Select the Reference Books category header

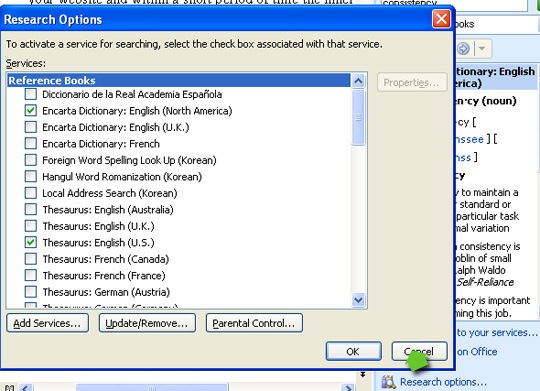coord(179,80)
